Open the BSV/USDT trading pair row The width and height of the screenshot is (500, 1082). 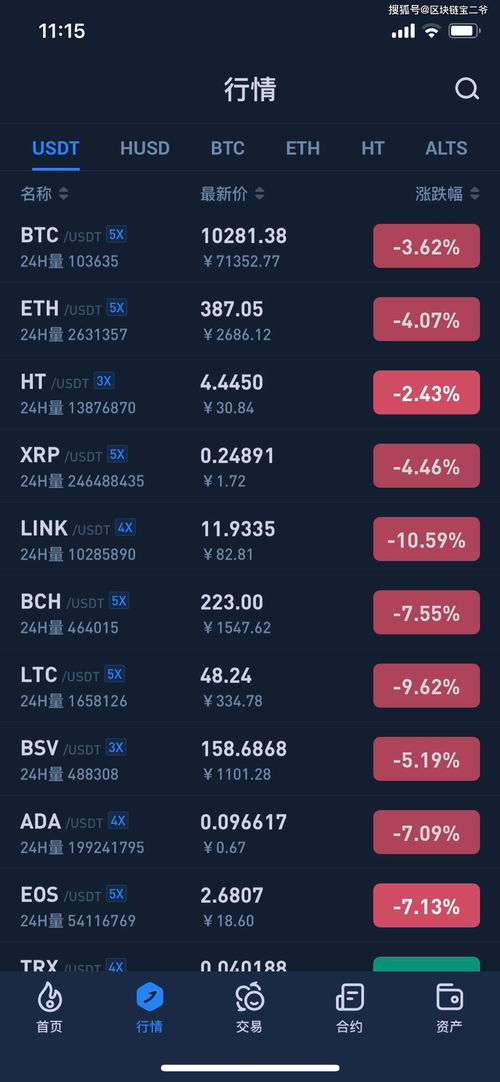(x=250, y=759)
